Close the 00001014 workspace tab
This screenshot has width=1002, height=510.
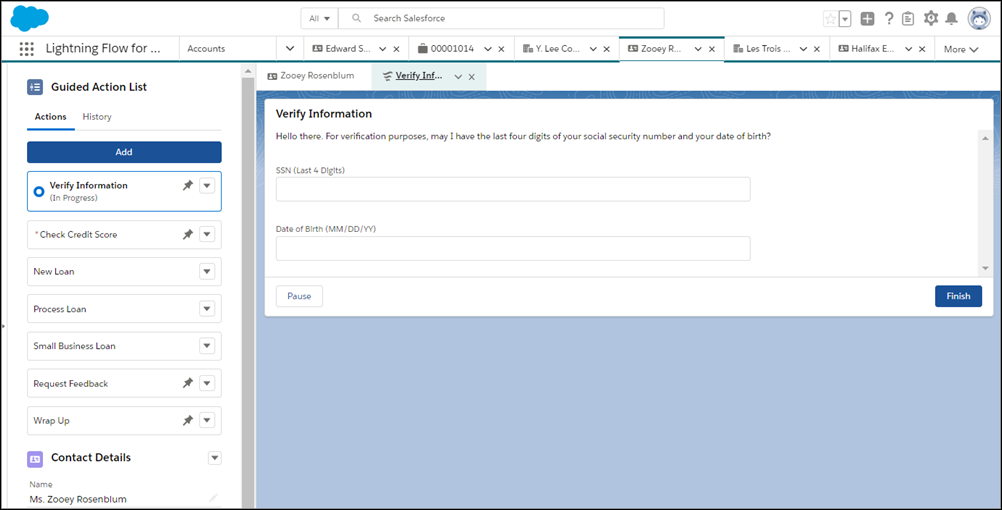tap(501, 49)
